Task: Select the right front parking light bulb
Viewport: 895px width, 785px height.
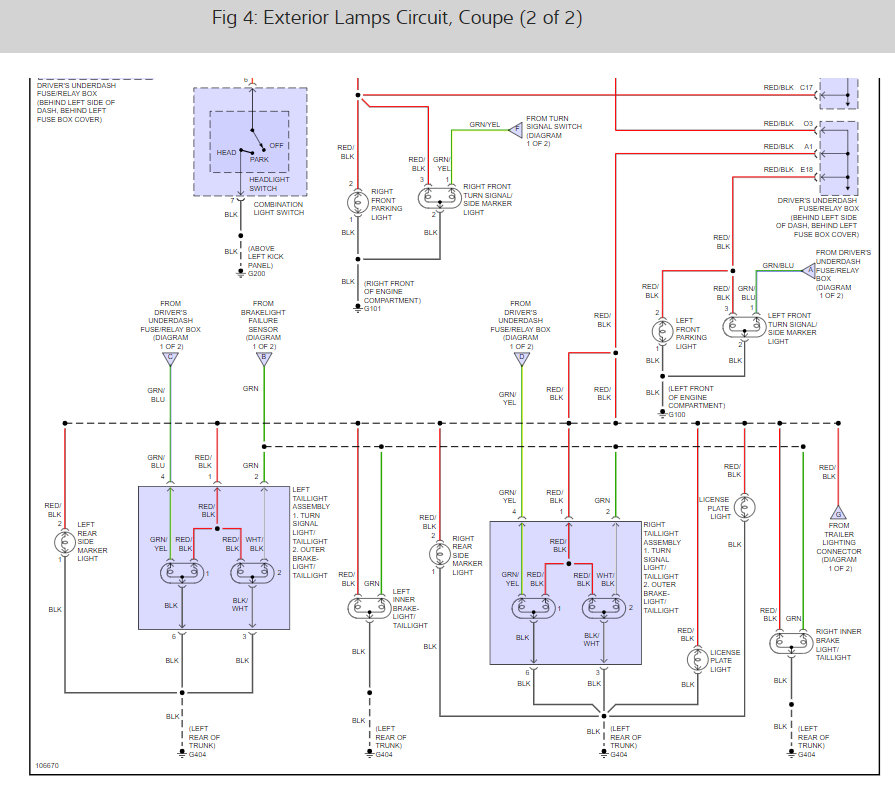Action: (x=358, y=203)
